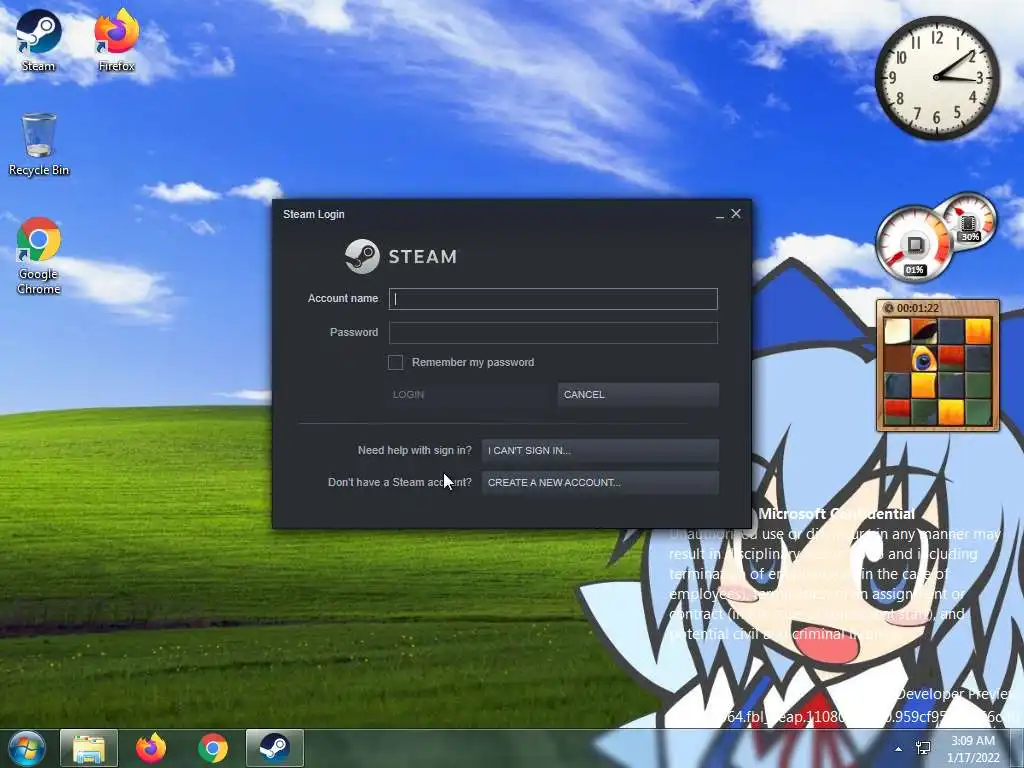Launch Firefox from the taskbar
Screen dimensions: 1024x768
[151, 748]
